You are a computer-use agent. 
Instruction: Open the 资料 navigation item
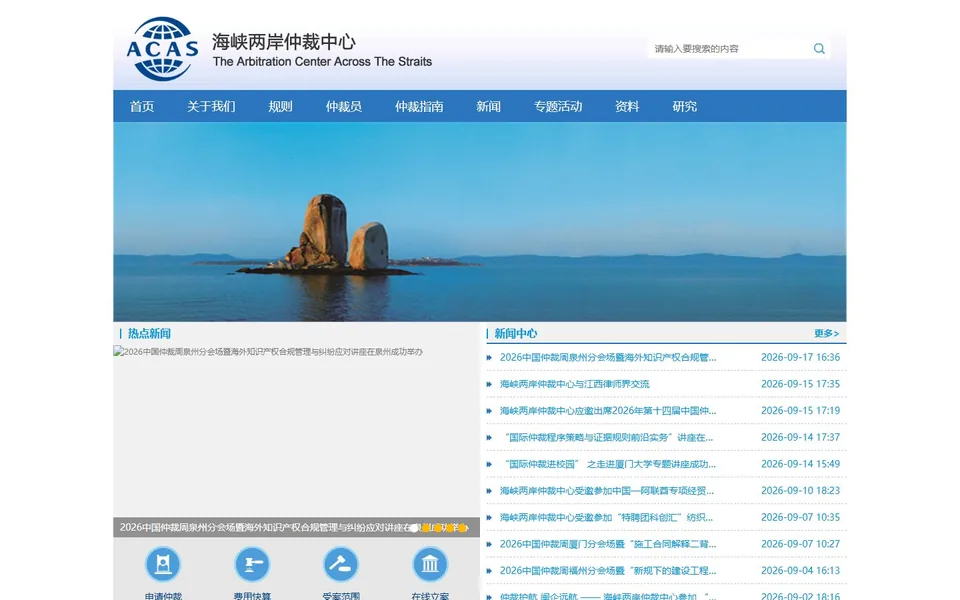(627, 107)
